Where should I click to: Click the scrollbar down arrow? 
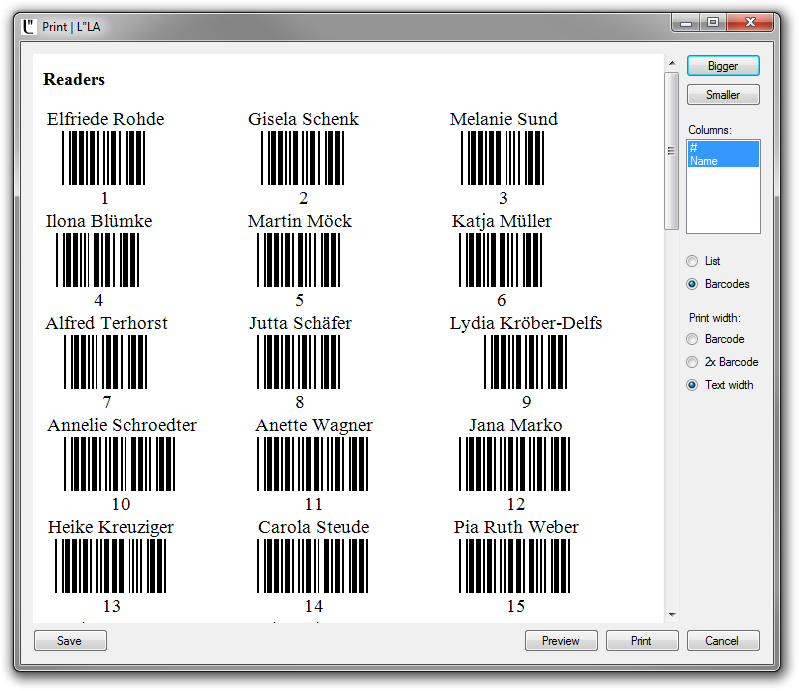(672, 614)
